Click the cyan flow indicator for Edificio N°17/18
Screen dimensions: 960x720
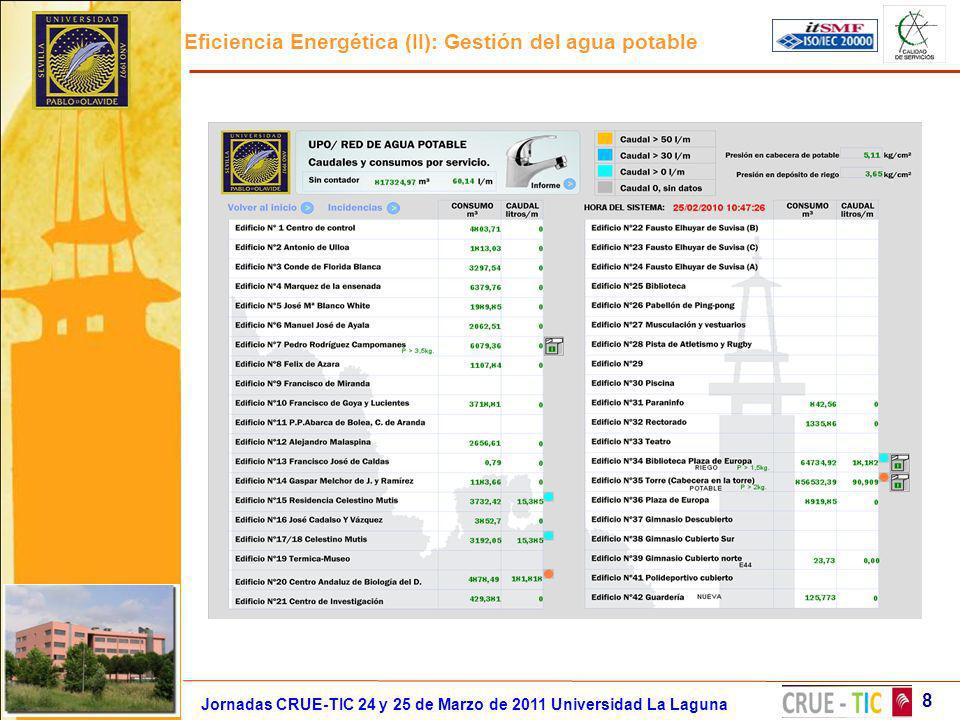(549, 536)
